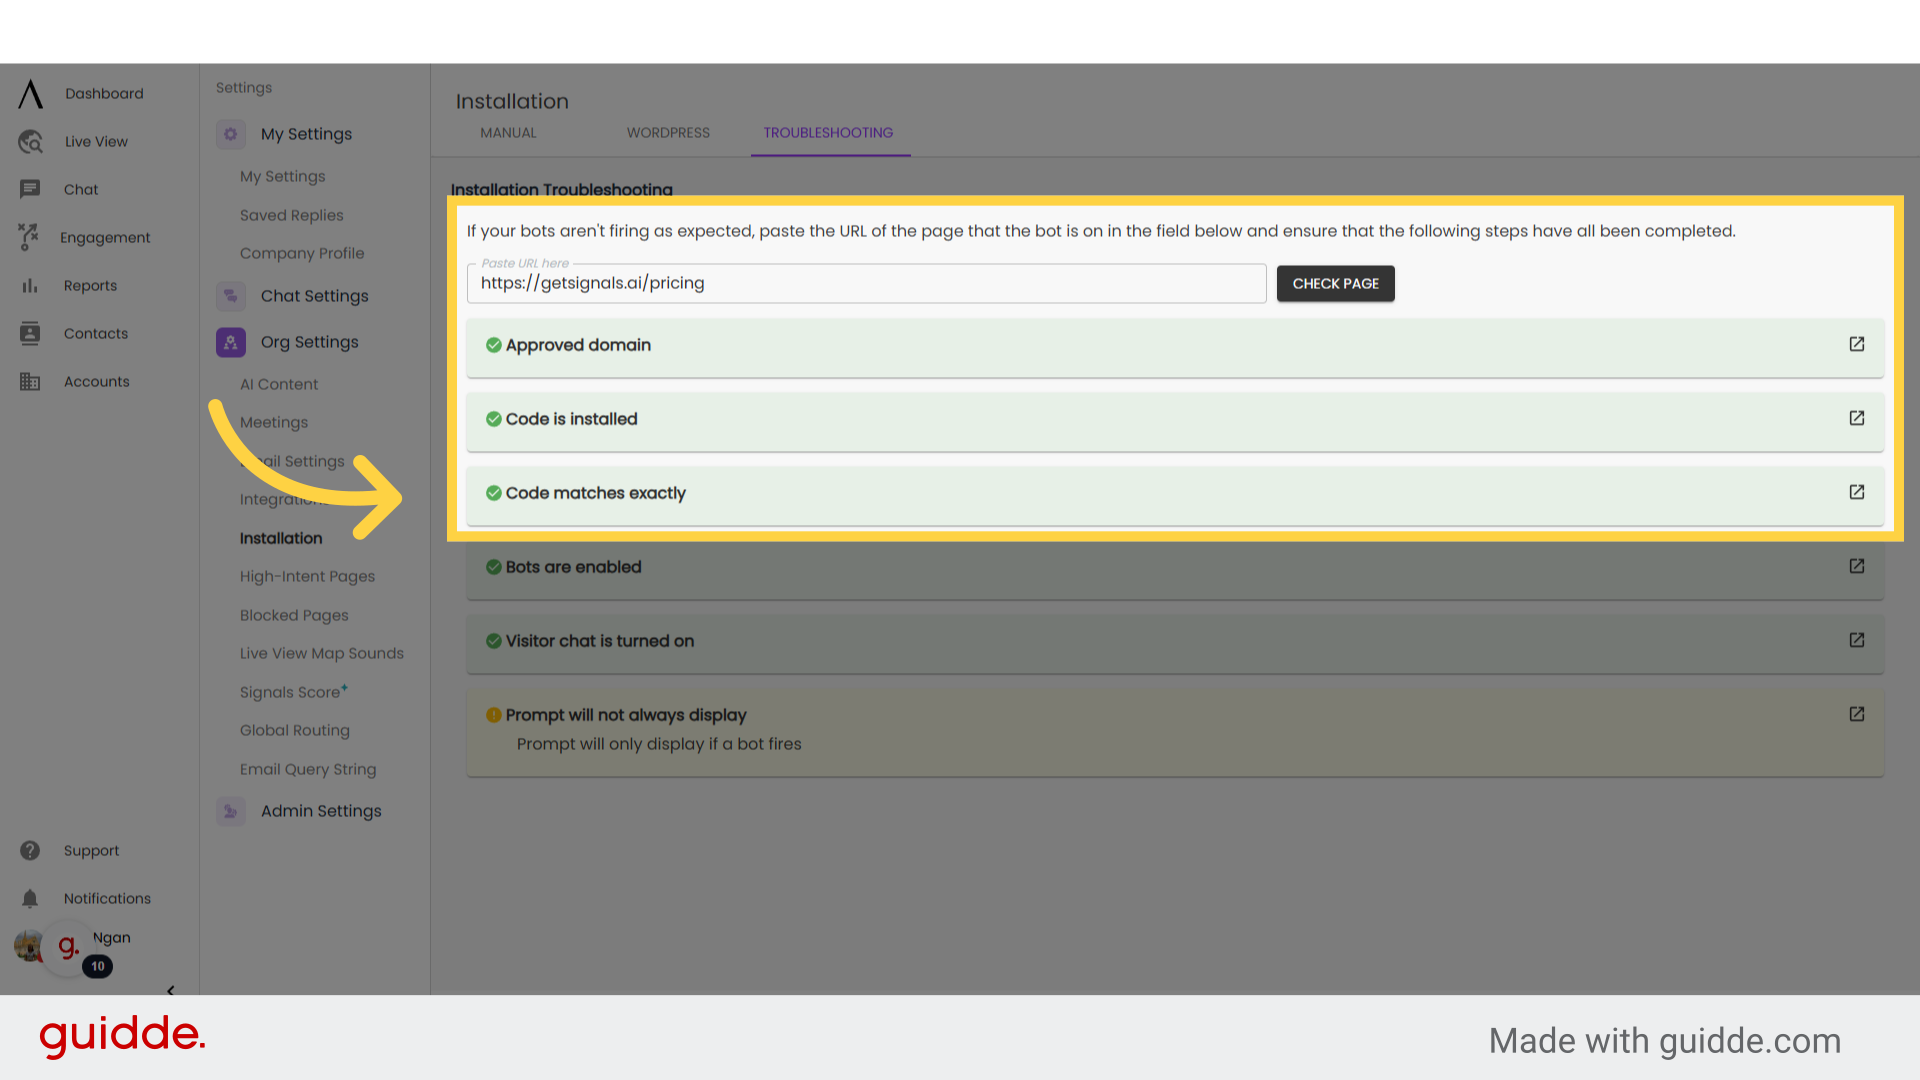Open external link icon for Code is installed
Screen dimensions: 1920x1080
coord(1857,418)
